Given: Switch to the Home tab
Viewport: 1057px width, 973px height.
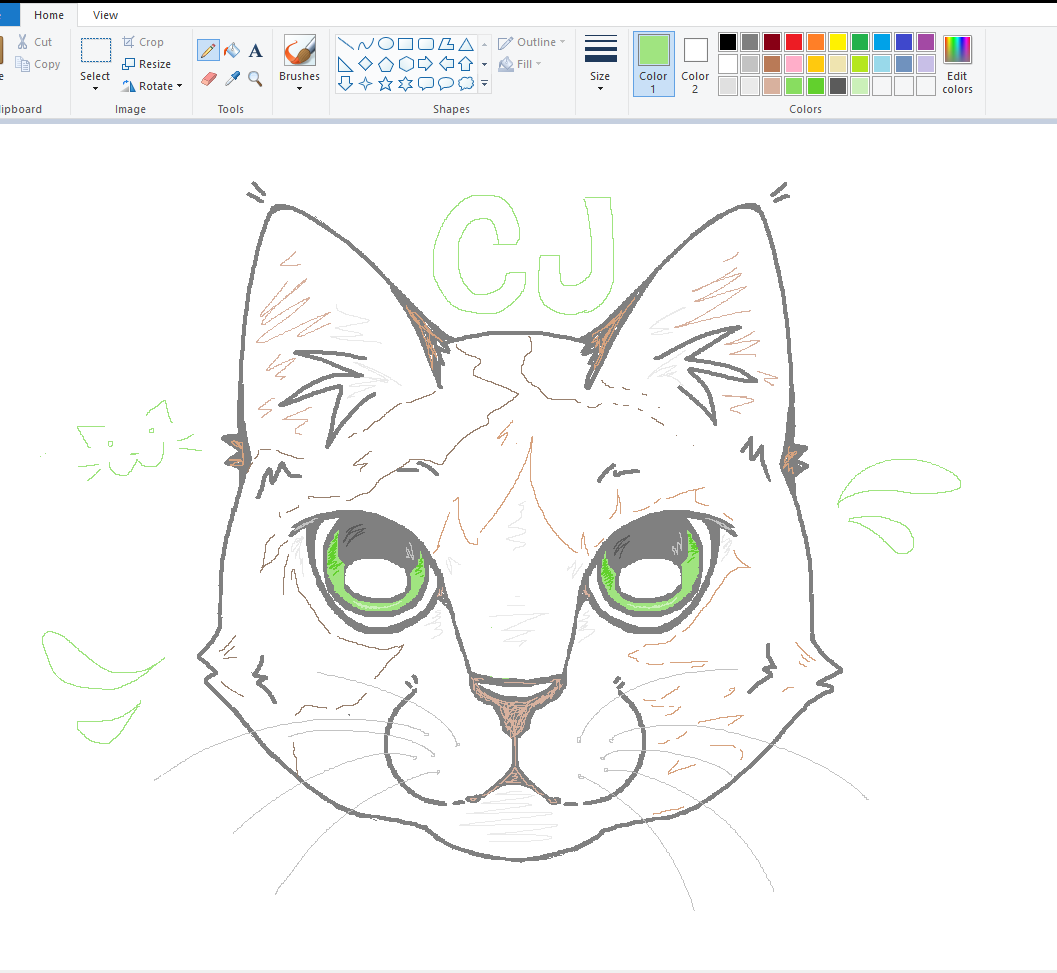Looking at the screenshot, I should click(x=49, y=15).
